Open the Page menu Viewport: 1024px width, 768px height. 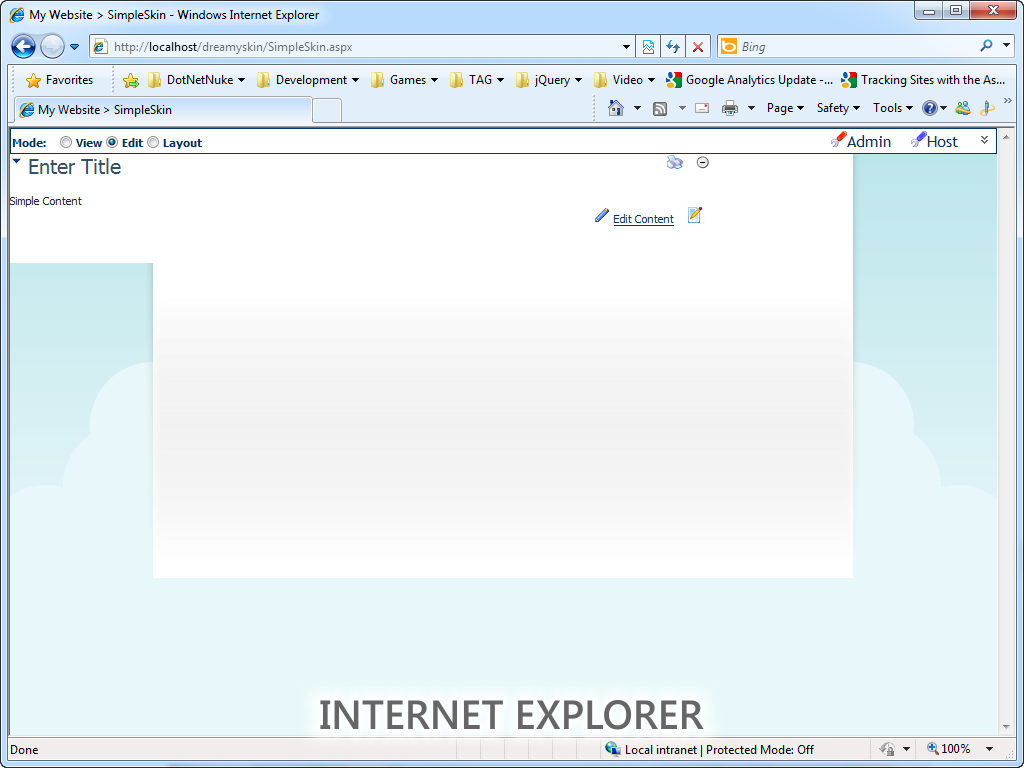click(785, 108)
